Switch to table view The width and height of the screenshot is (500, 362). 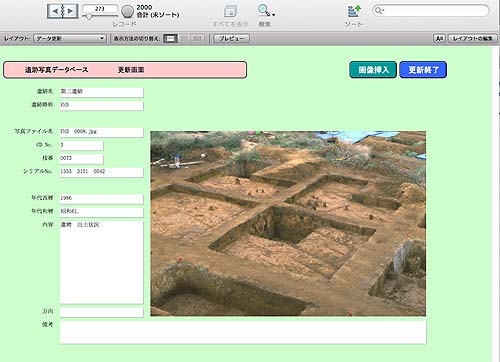tap(197, 39)
